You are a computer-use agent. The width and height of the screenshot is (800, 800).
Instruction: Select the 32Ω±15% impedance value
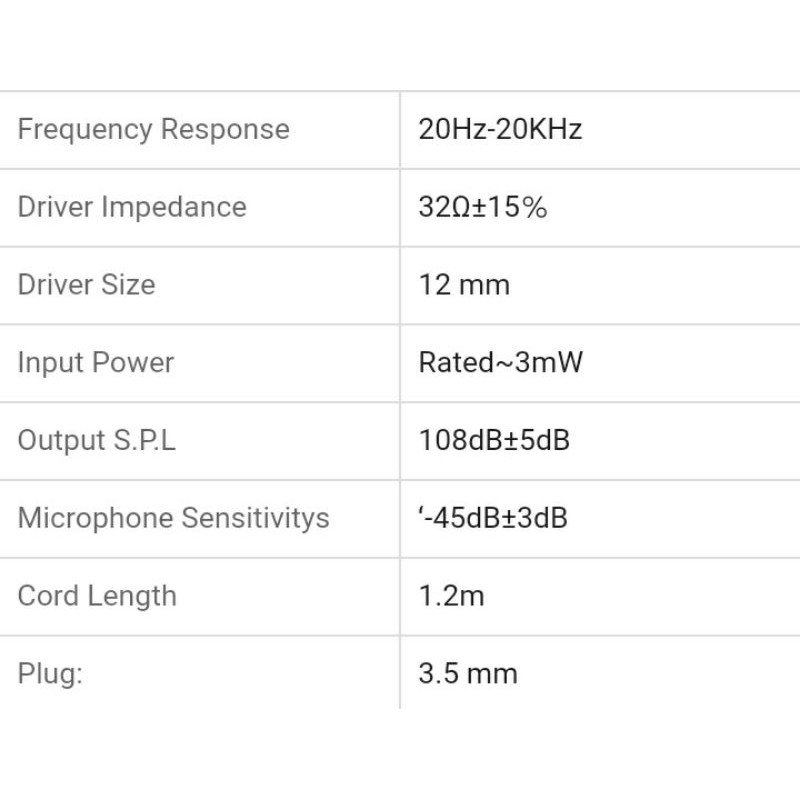click(x=482, y=207)
